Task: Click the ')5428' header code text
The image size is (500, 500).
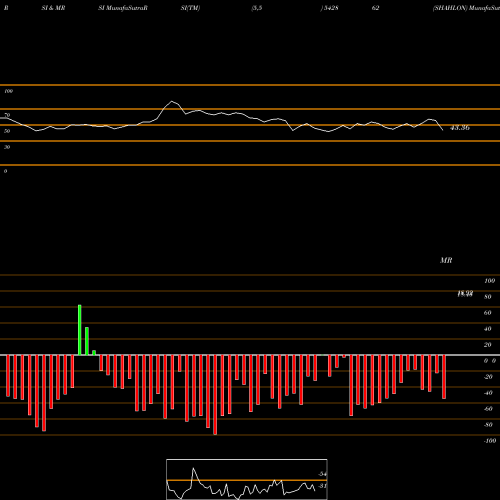Action: pyautogui.click(x=329, y=8)
